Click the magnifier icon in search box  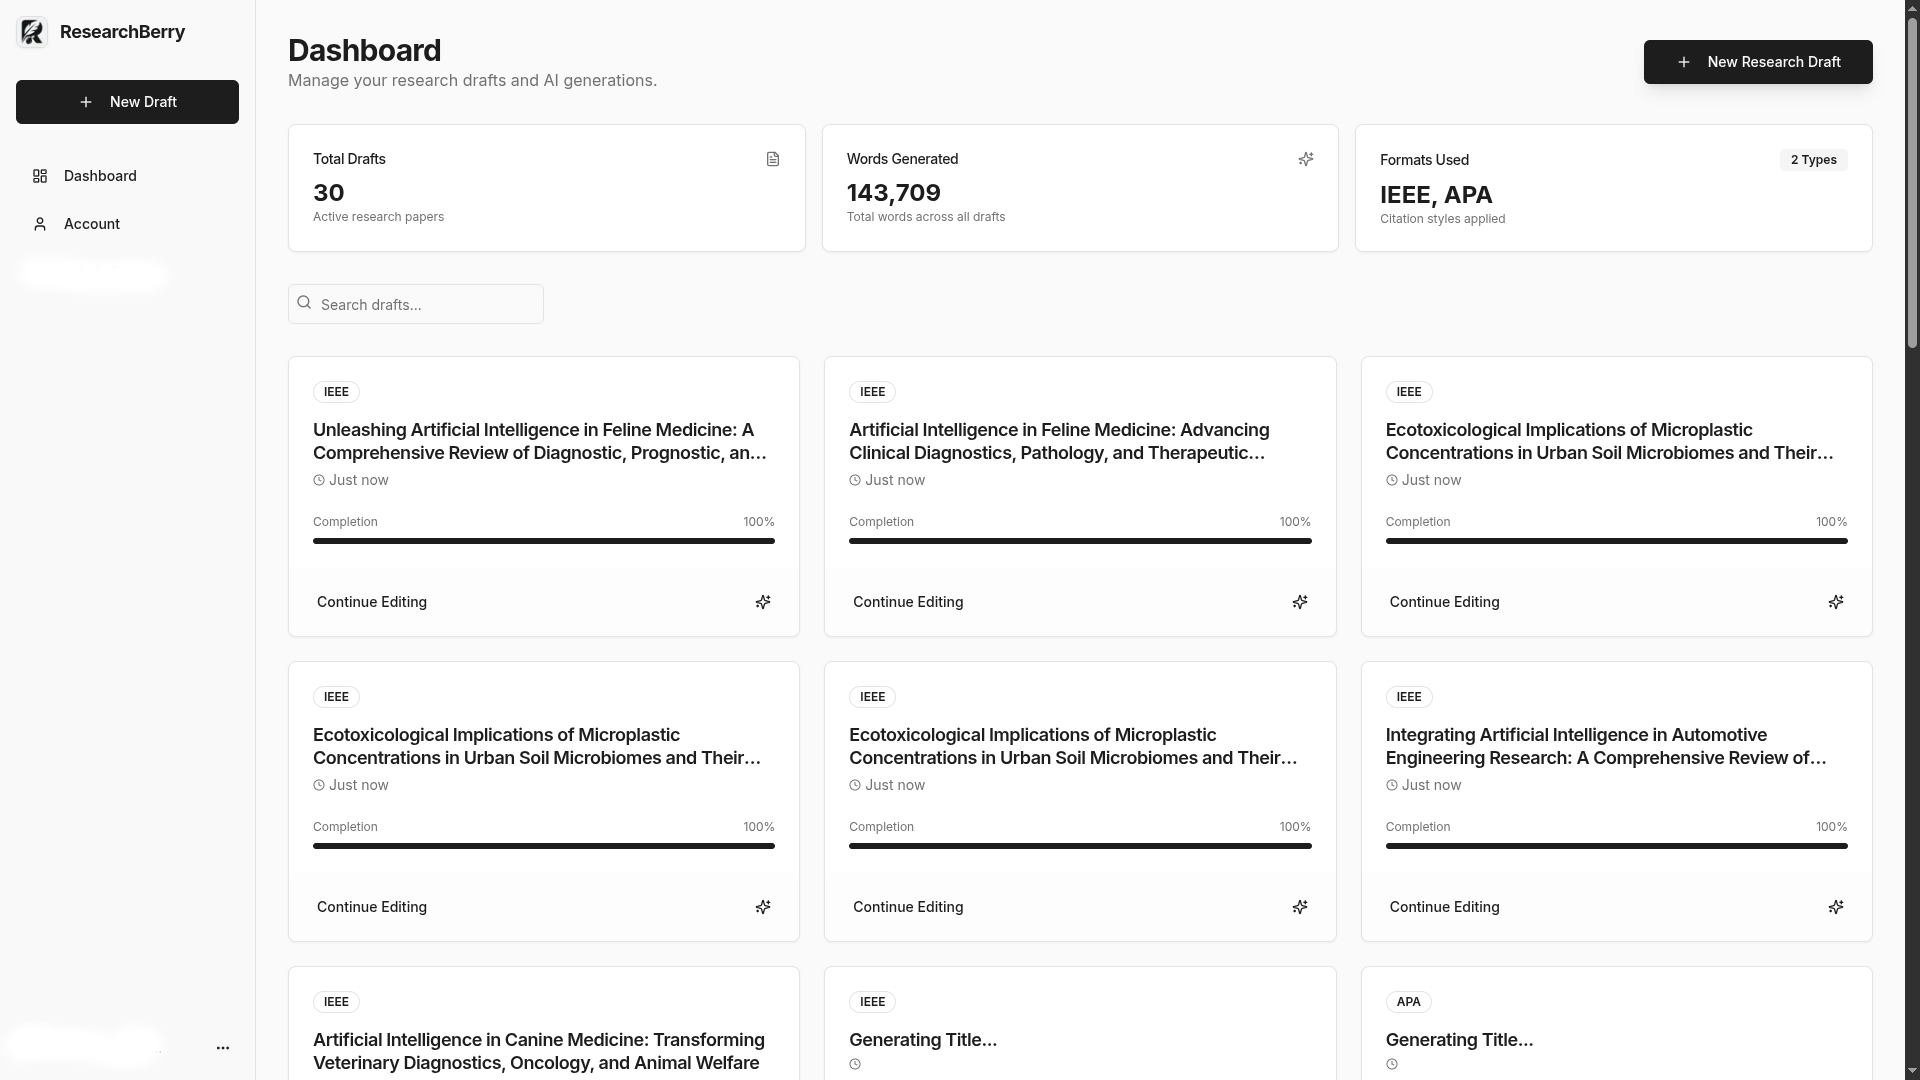[305, 303]
